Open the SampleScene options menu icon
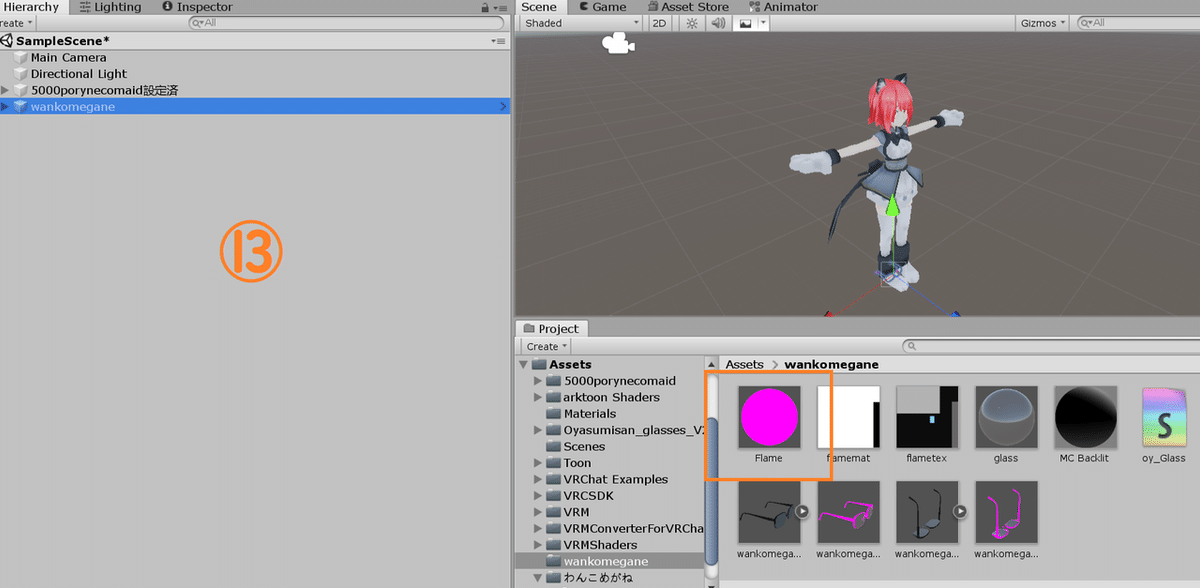Image resolution: width=1200 pixels, height=588 pixels. (499, 41)
